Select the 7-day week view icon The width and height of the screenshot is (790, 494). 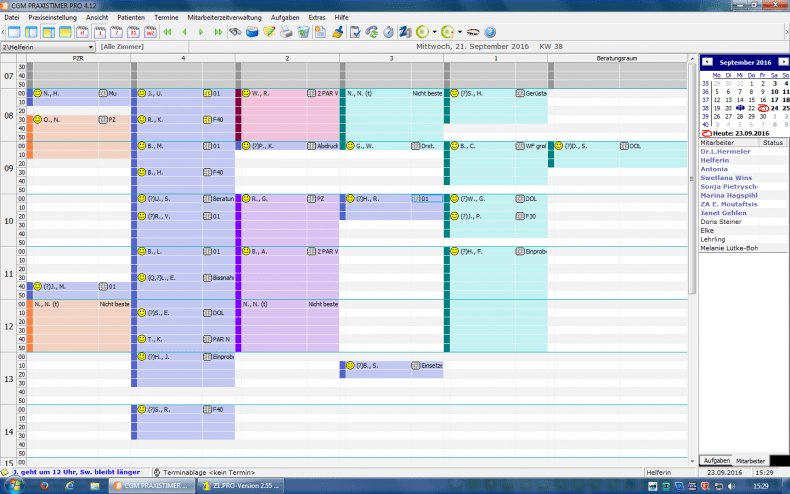coord(116,32)
